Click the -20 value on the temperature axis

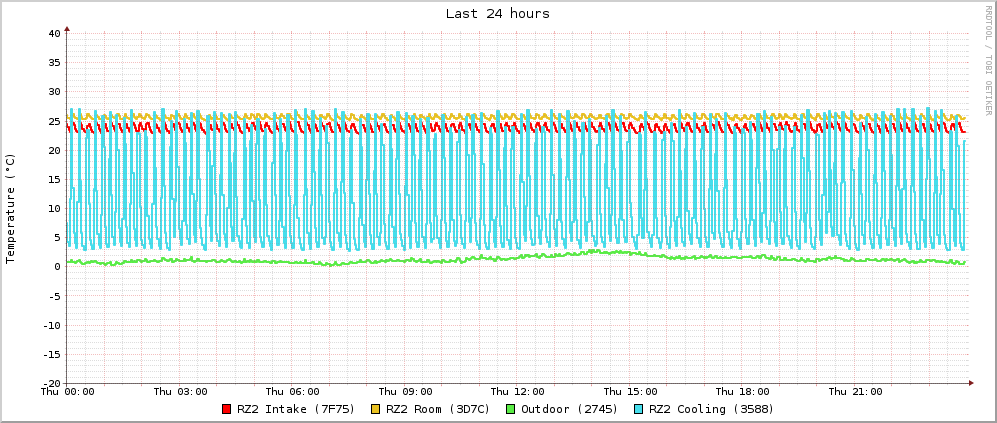pos(52,383)
